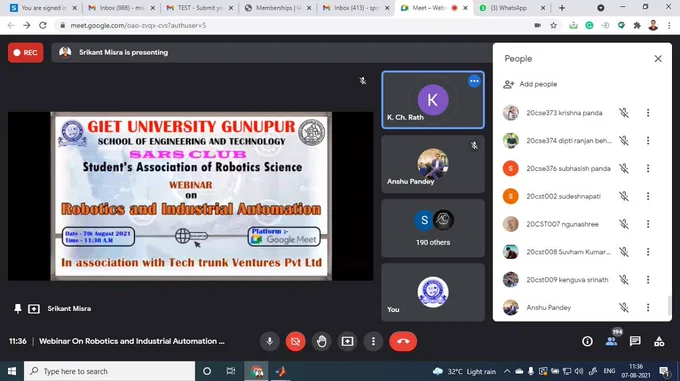Image resolution: width=680 pixels, height=381 pixels.
Task: Open the 190 others tile
Action: point(433,228)
